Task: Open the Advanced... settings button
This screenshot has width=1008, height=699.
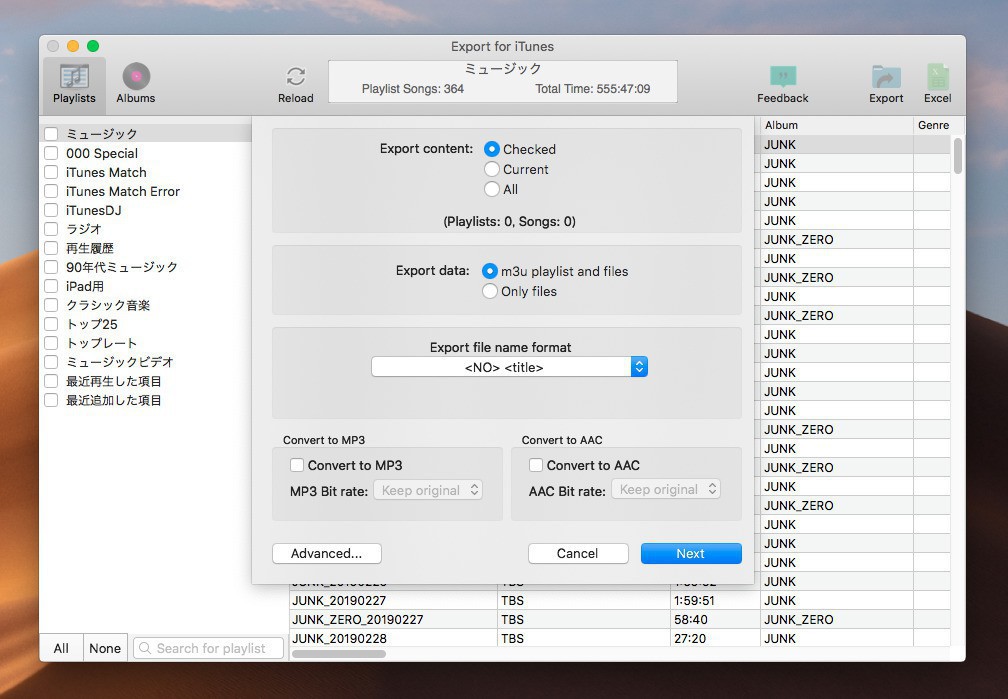Action: [x=326, y=553]
